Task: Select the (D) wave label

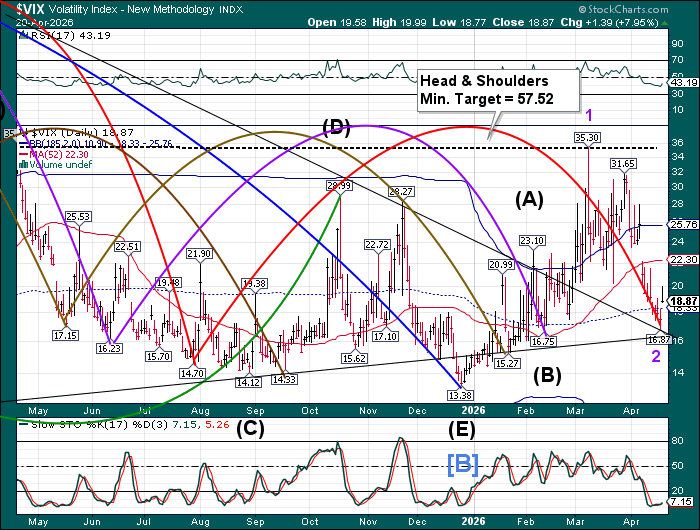Action: pos(338,126)
